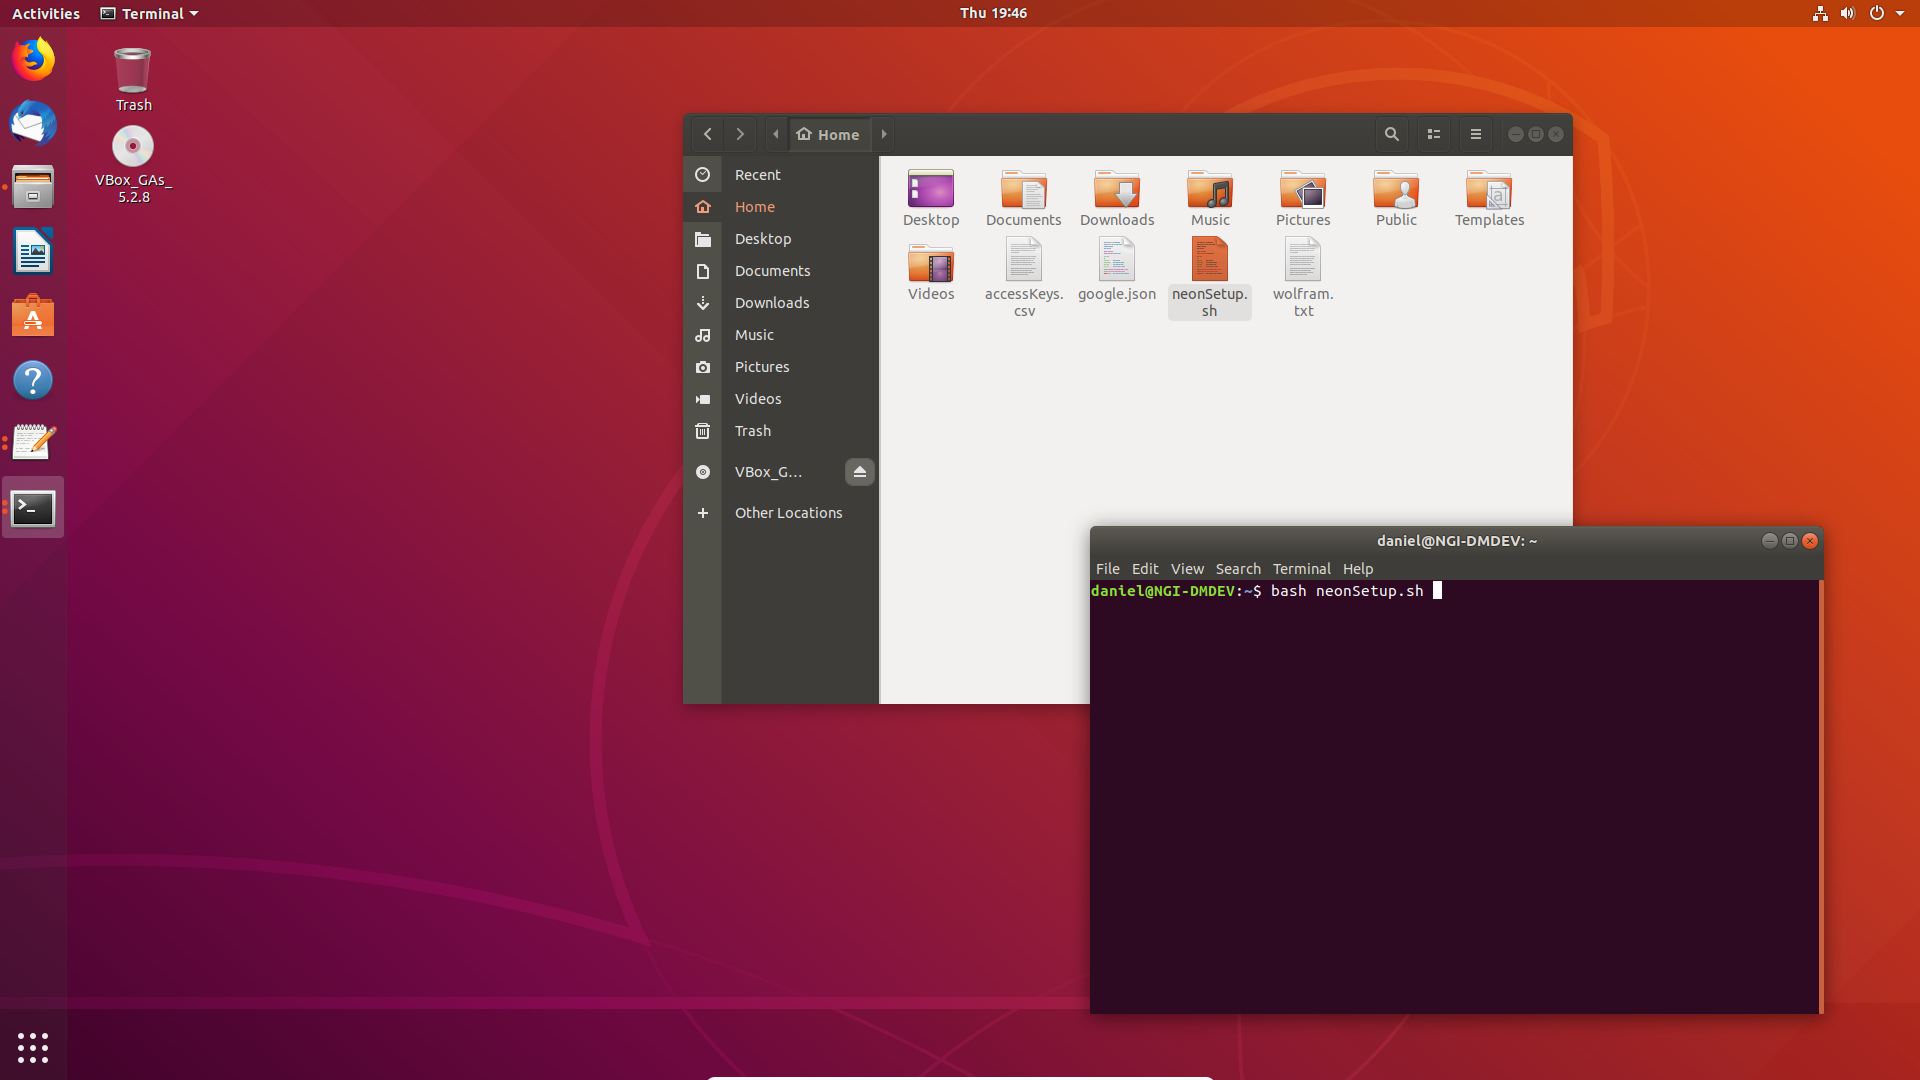Image resolution: width=1920 pixels, height=1080 pixels.
Task: Click the back navigation button in file manager
Action: (x=709, y=133)
